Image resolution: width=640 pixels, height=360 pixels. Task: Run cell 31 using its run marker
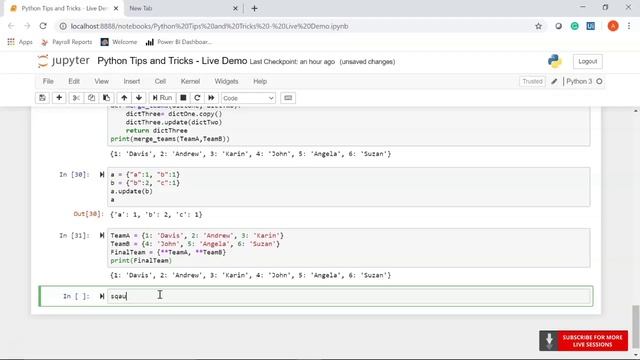click(102, 236)
